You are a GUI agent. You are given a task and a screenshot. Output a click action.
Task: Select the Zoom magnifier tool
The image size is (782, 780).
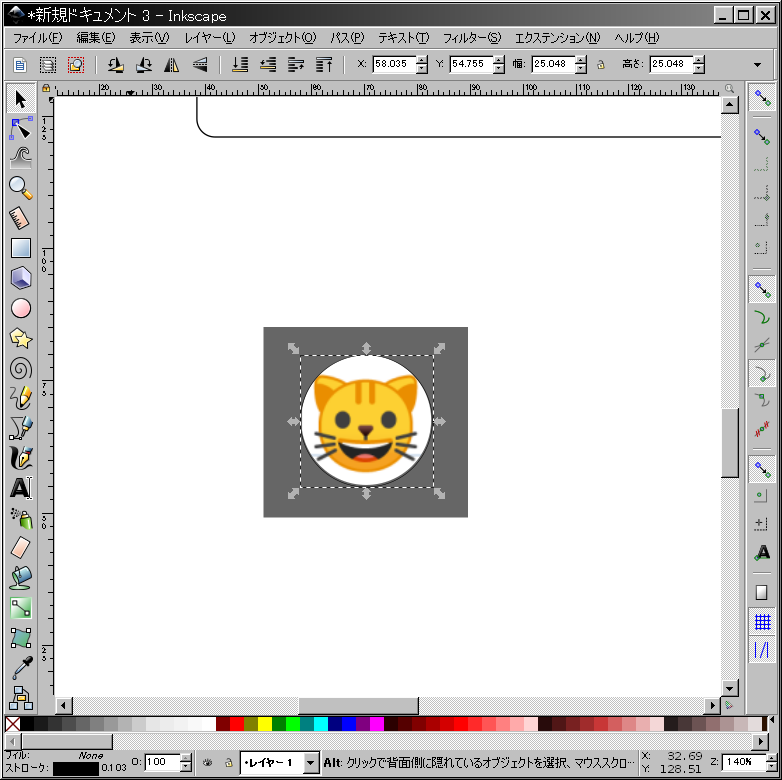pyautogui.click(x=20, y=189)
